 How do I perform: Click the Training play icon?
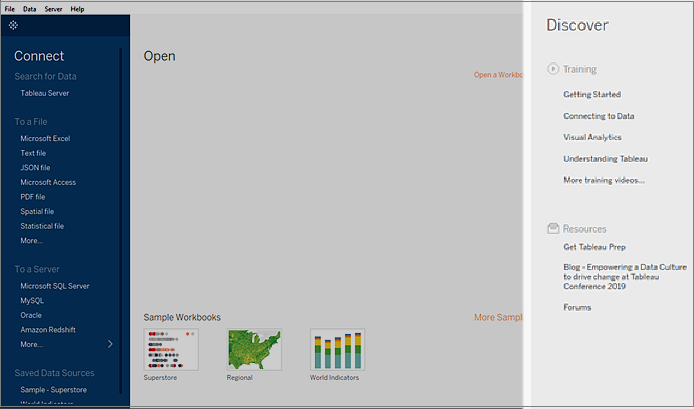click(x=553, y=70)
